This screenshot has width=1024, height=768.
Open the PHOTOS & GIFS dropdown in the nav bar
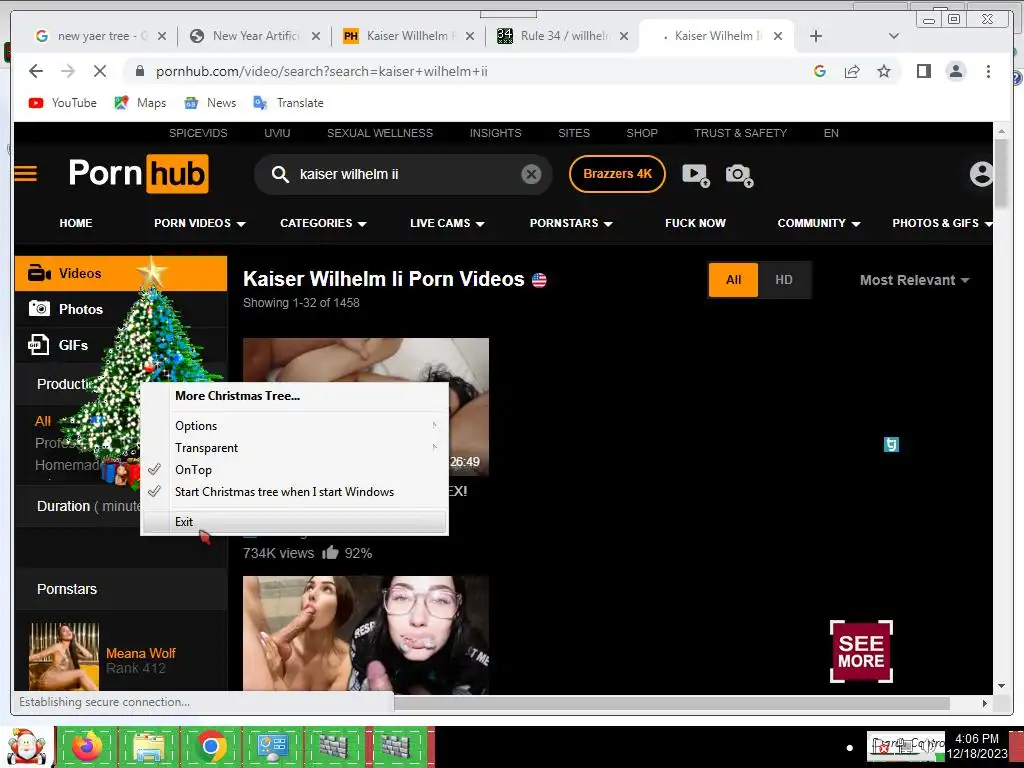click(942, 223)
